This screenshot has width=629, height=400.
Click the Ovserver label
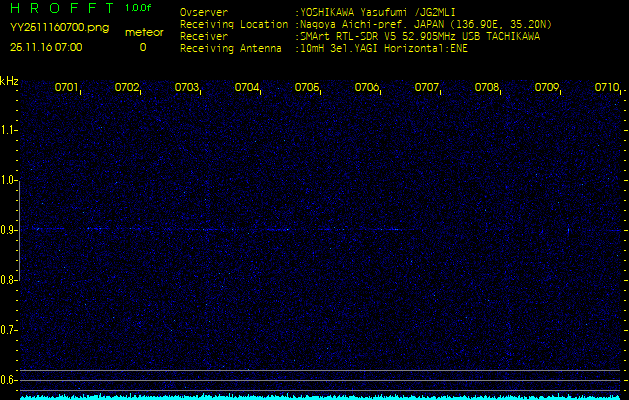[x=204, y=12]
